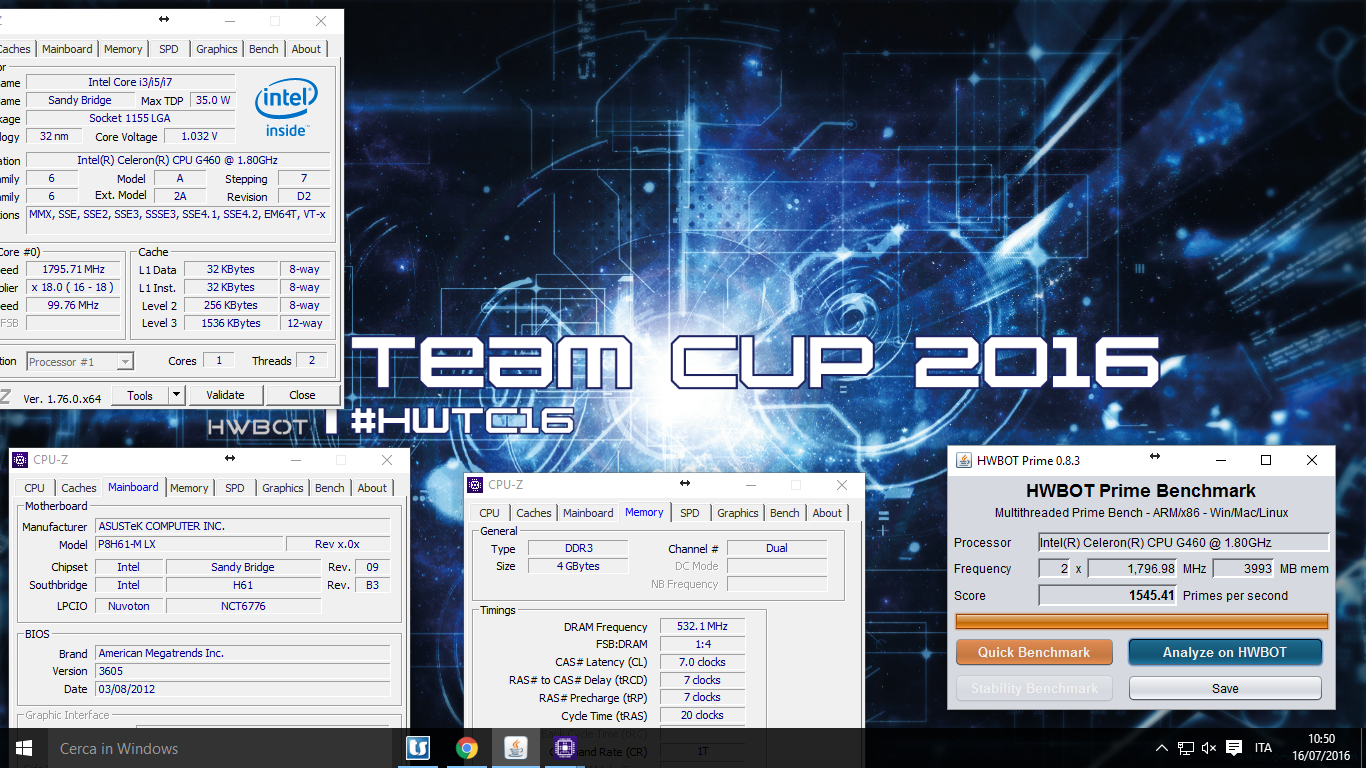The width and height of the screenshot is (1366, 768).
Task: Select the Socket 1155 LGA value
Action: point(130,118)
